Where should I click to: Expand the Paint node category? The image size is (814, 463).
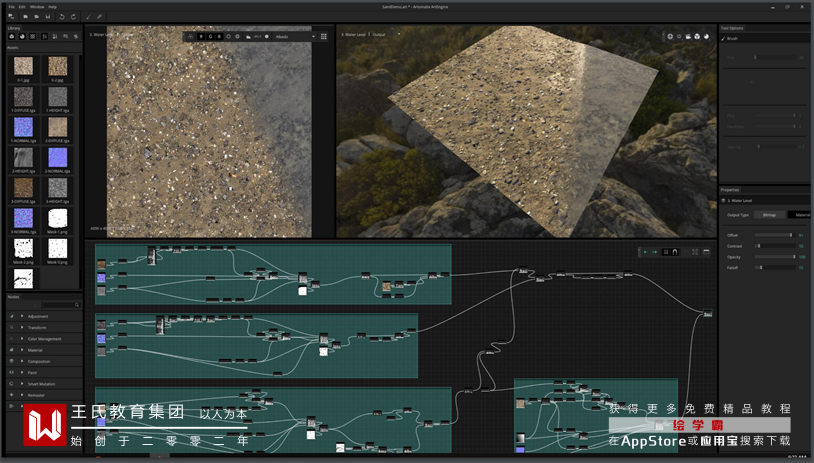coord(22,373)
